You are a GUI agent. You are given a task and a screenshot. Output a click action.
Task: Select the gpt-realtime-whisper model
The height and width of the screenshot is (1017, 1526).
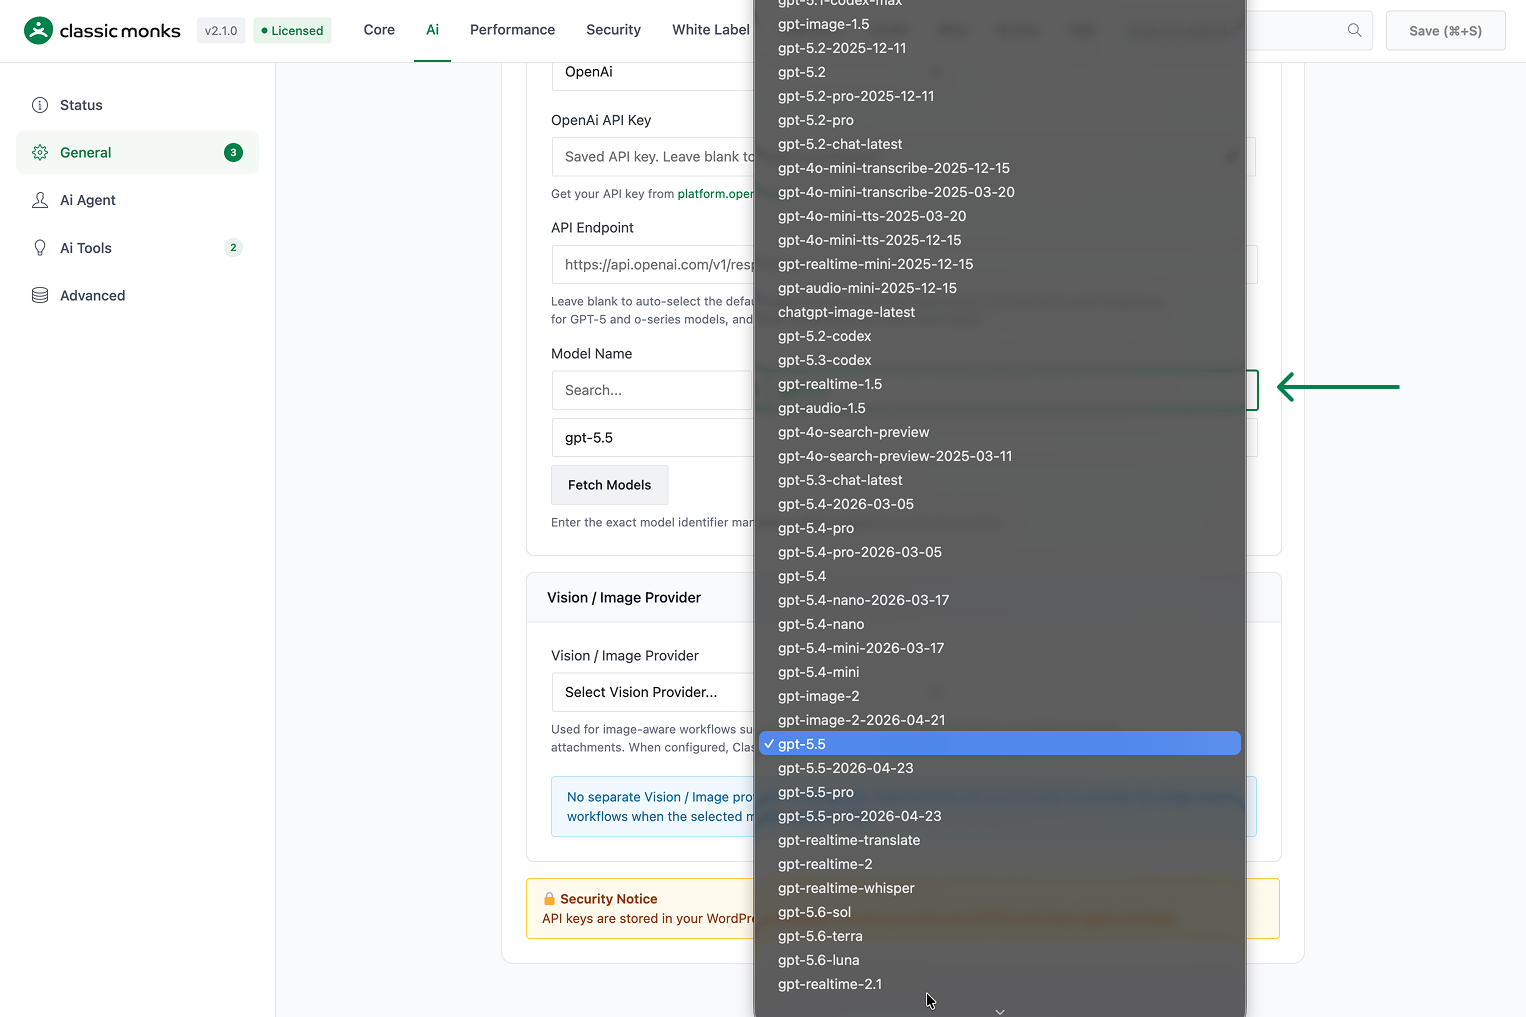pyautogui.click(x=1000, y=888)
